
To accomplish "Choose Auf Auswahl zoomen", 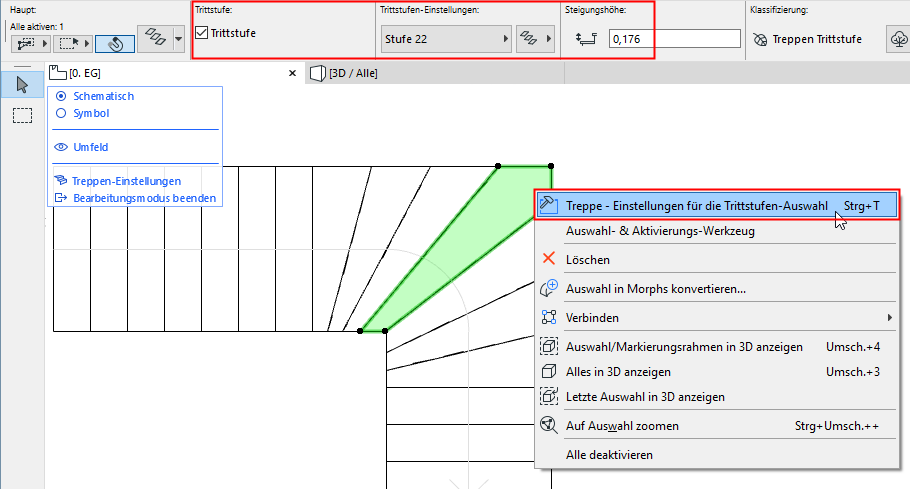I will tap(717, 425).
